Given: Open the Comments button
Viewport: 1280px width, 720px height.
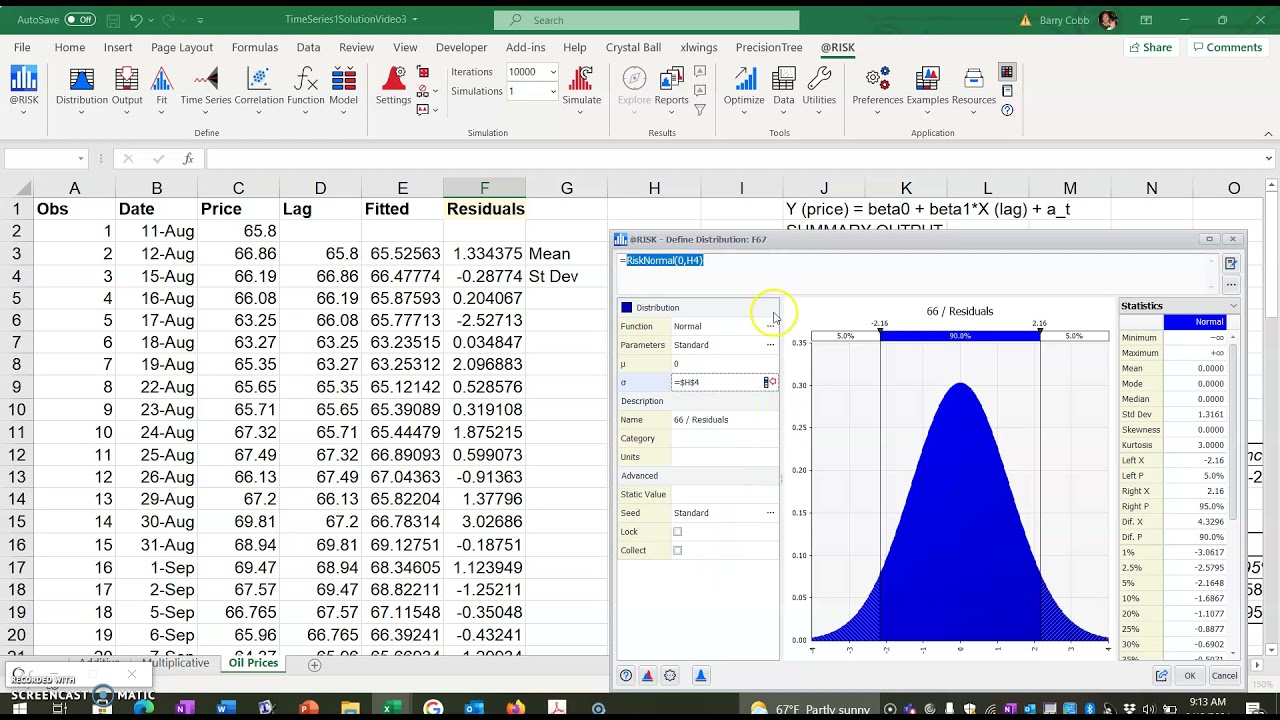Looking at the screenshot, I should 1226,47.
